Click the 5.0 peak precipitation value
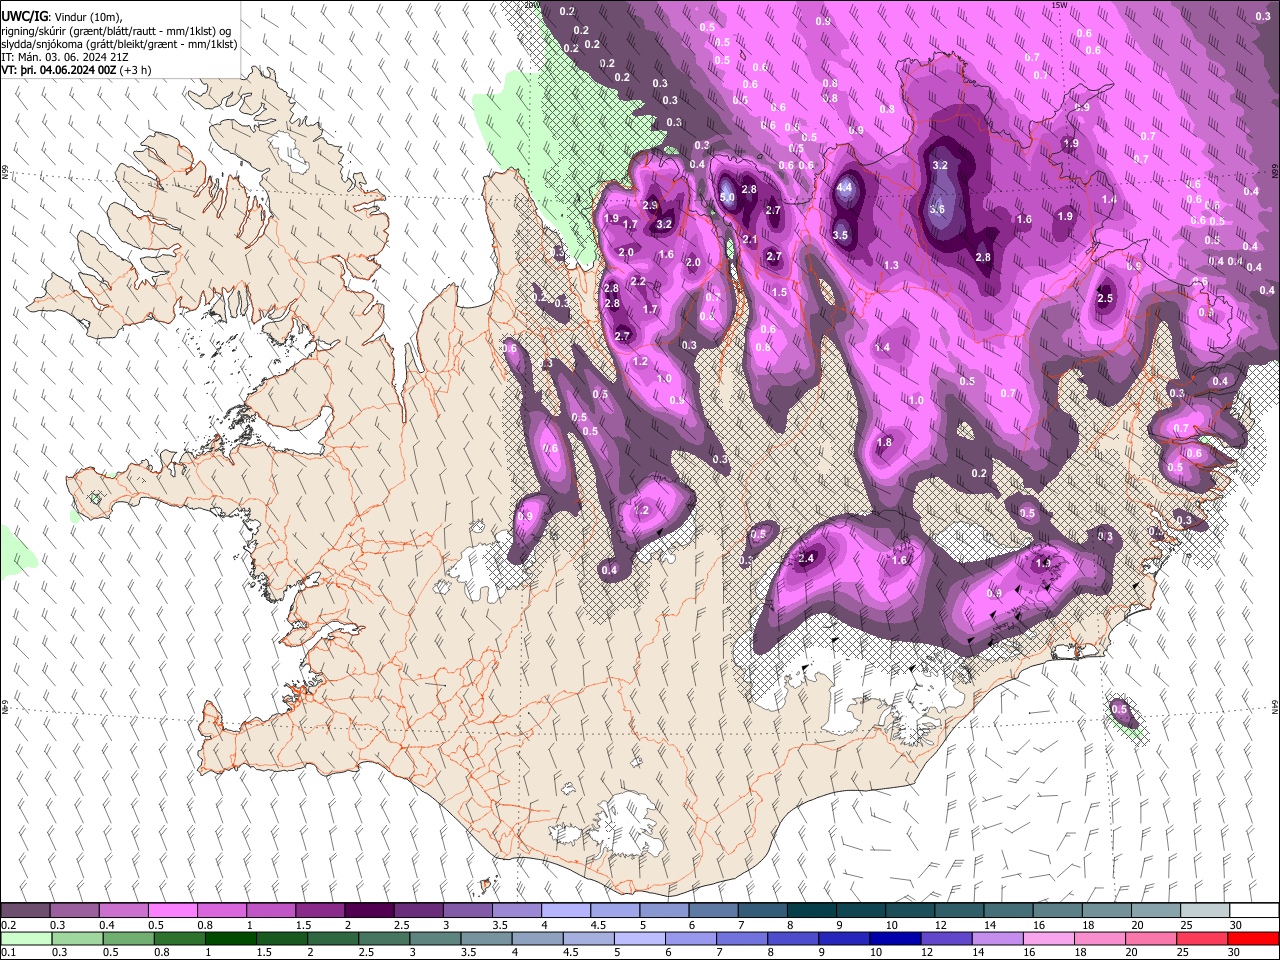The width and height of the screenshot is (1280, 960). click(x=727, y=198)
